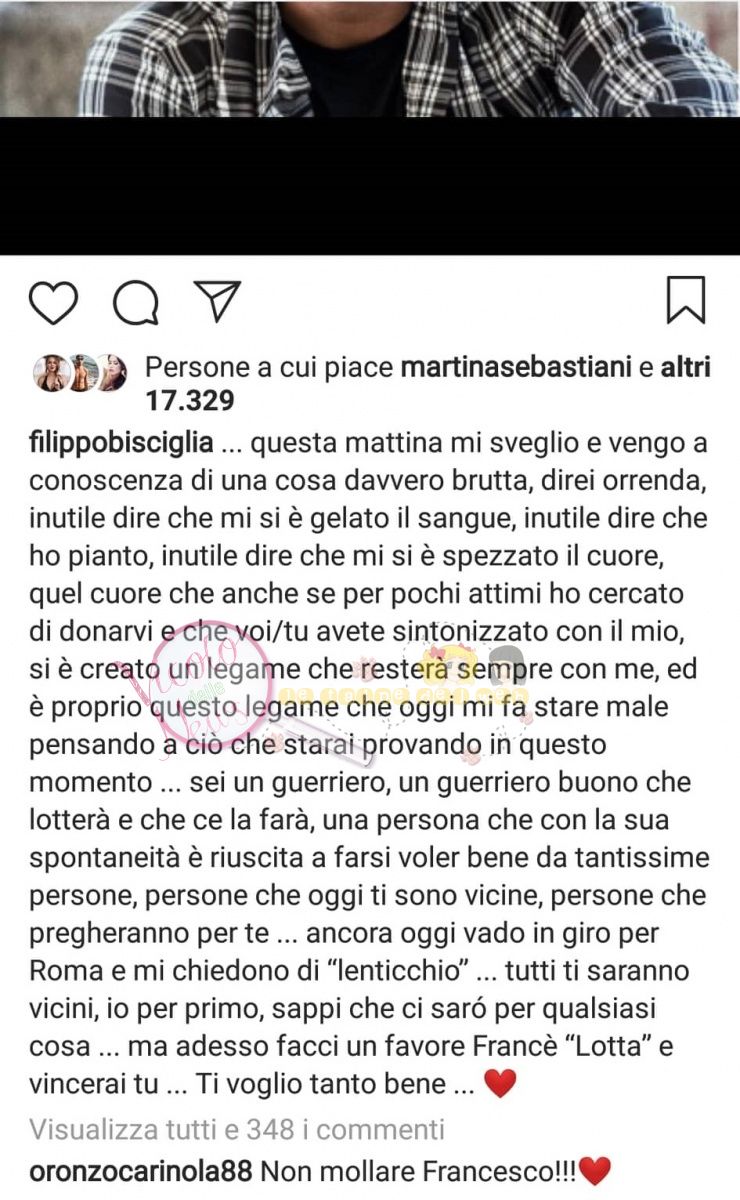Screen dimensions: 740x1200
Task: Tap the heart emoji in oronzocarinola88's comment
Action: (x=594, y=1169)
